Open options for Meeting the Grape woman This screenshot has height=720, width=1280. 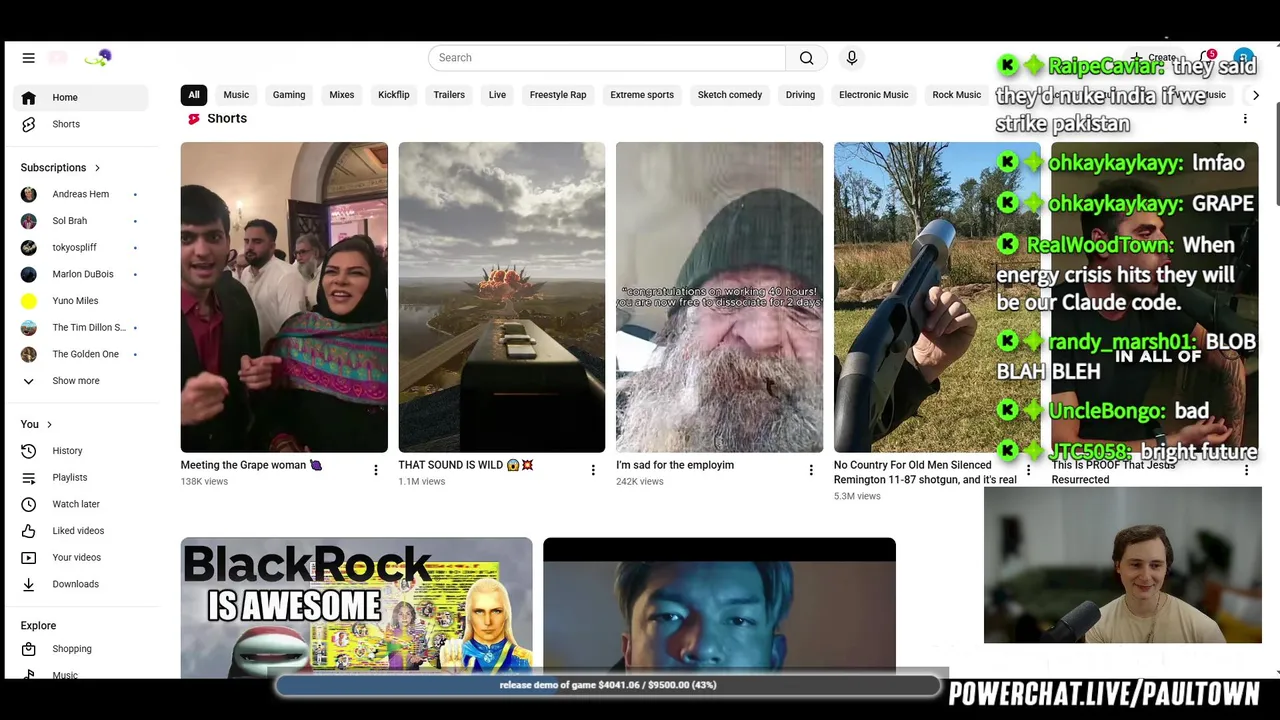pyautogui.click(x=376, y=470)
